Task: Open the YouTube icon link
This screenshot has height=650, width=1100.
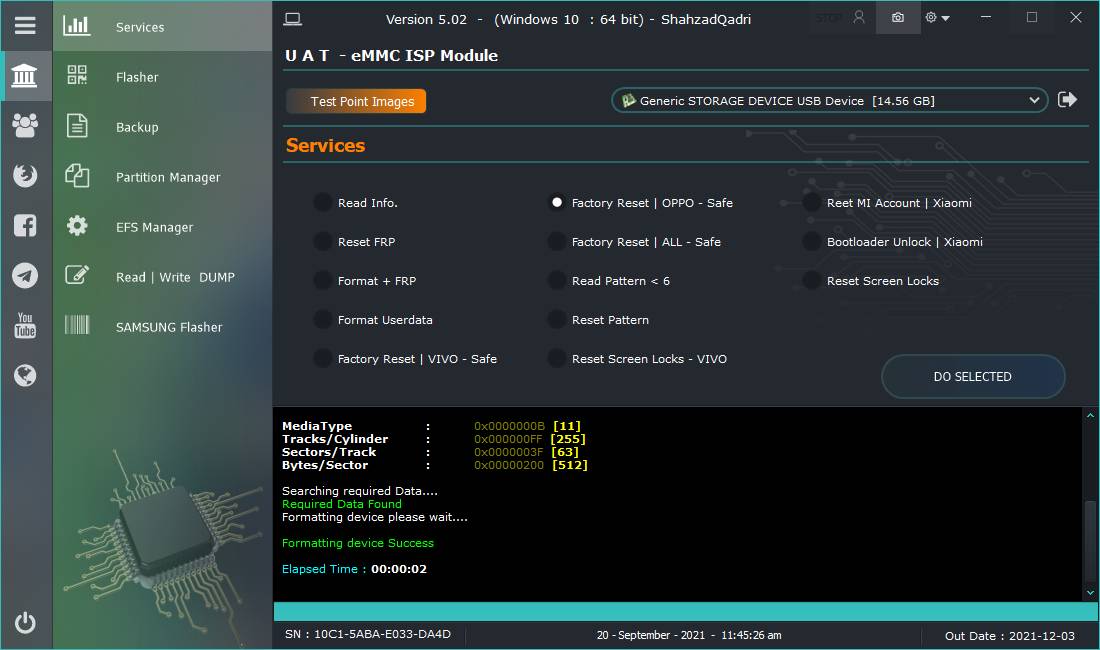Action: click(25, 325)
